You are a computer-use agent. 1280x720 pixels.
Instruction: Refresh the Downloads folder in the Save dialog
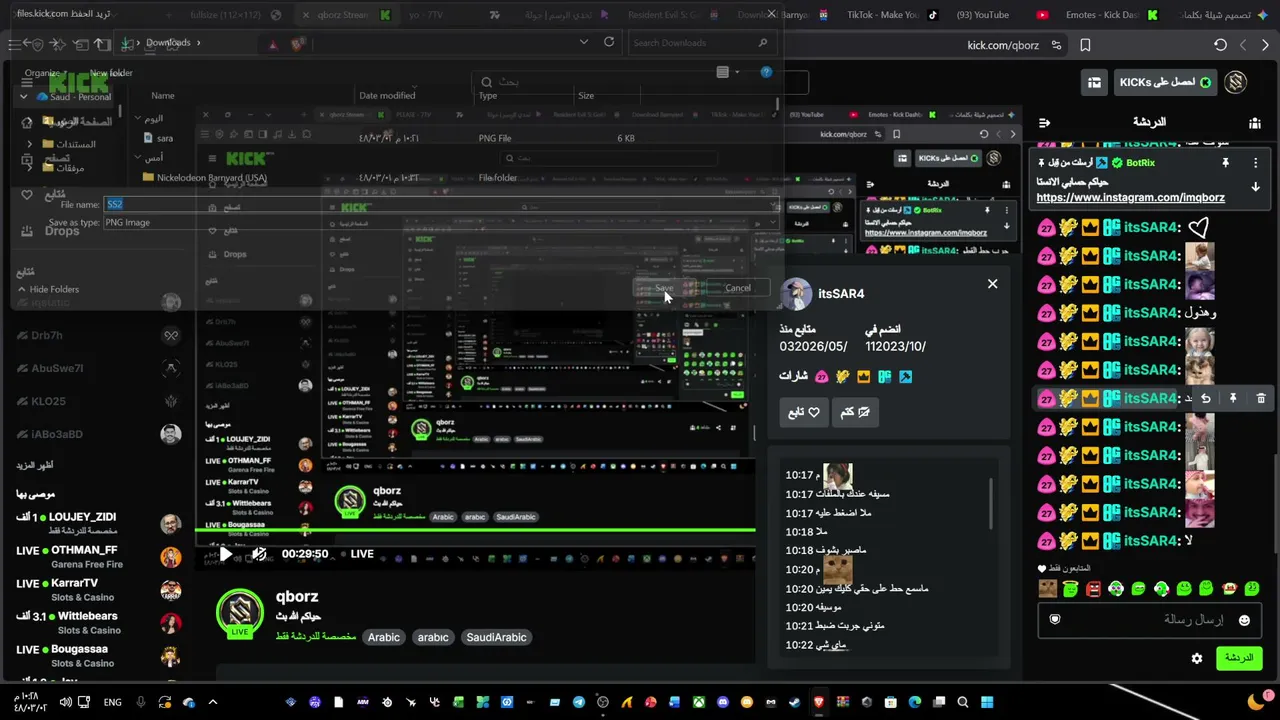point(609,42)
